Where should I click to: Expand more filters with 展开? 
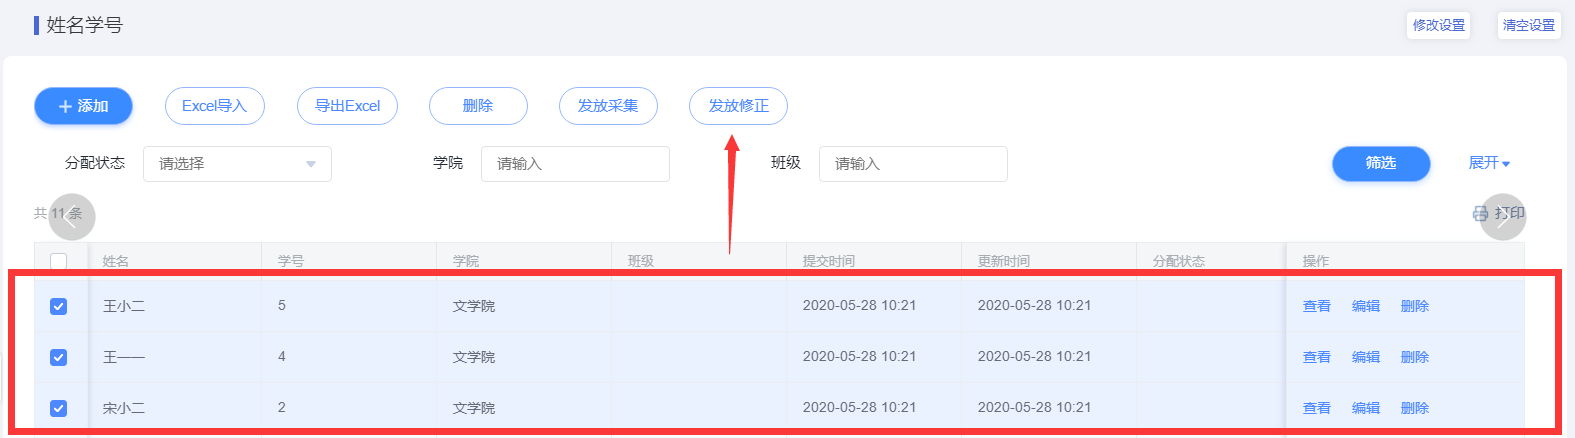tap(1488, 163)
